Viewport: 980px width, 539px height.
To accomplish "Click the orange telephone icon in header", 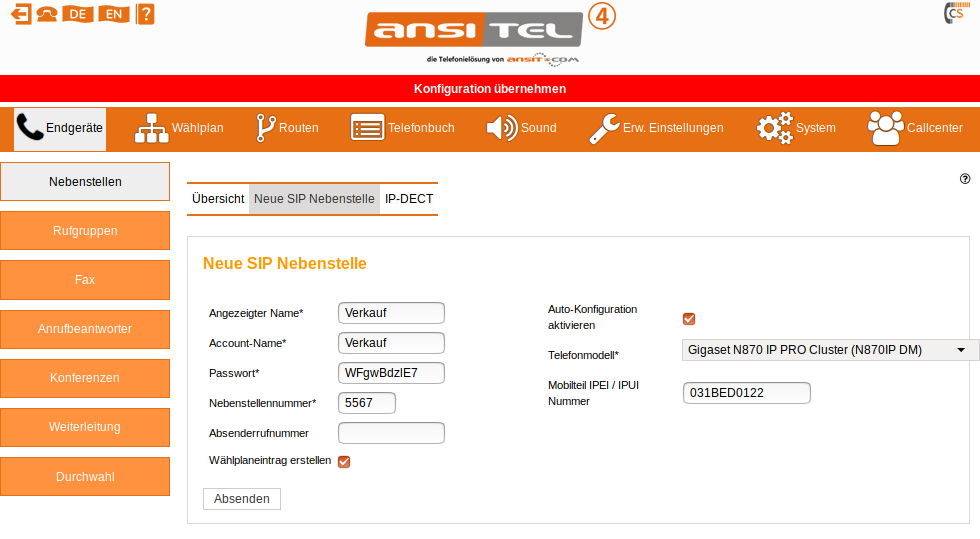I will click(47, 14).
